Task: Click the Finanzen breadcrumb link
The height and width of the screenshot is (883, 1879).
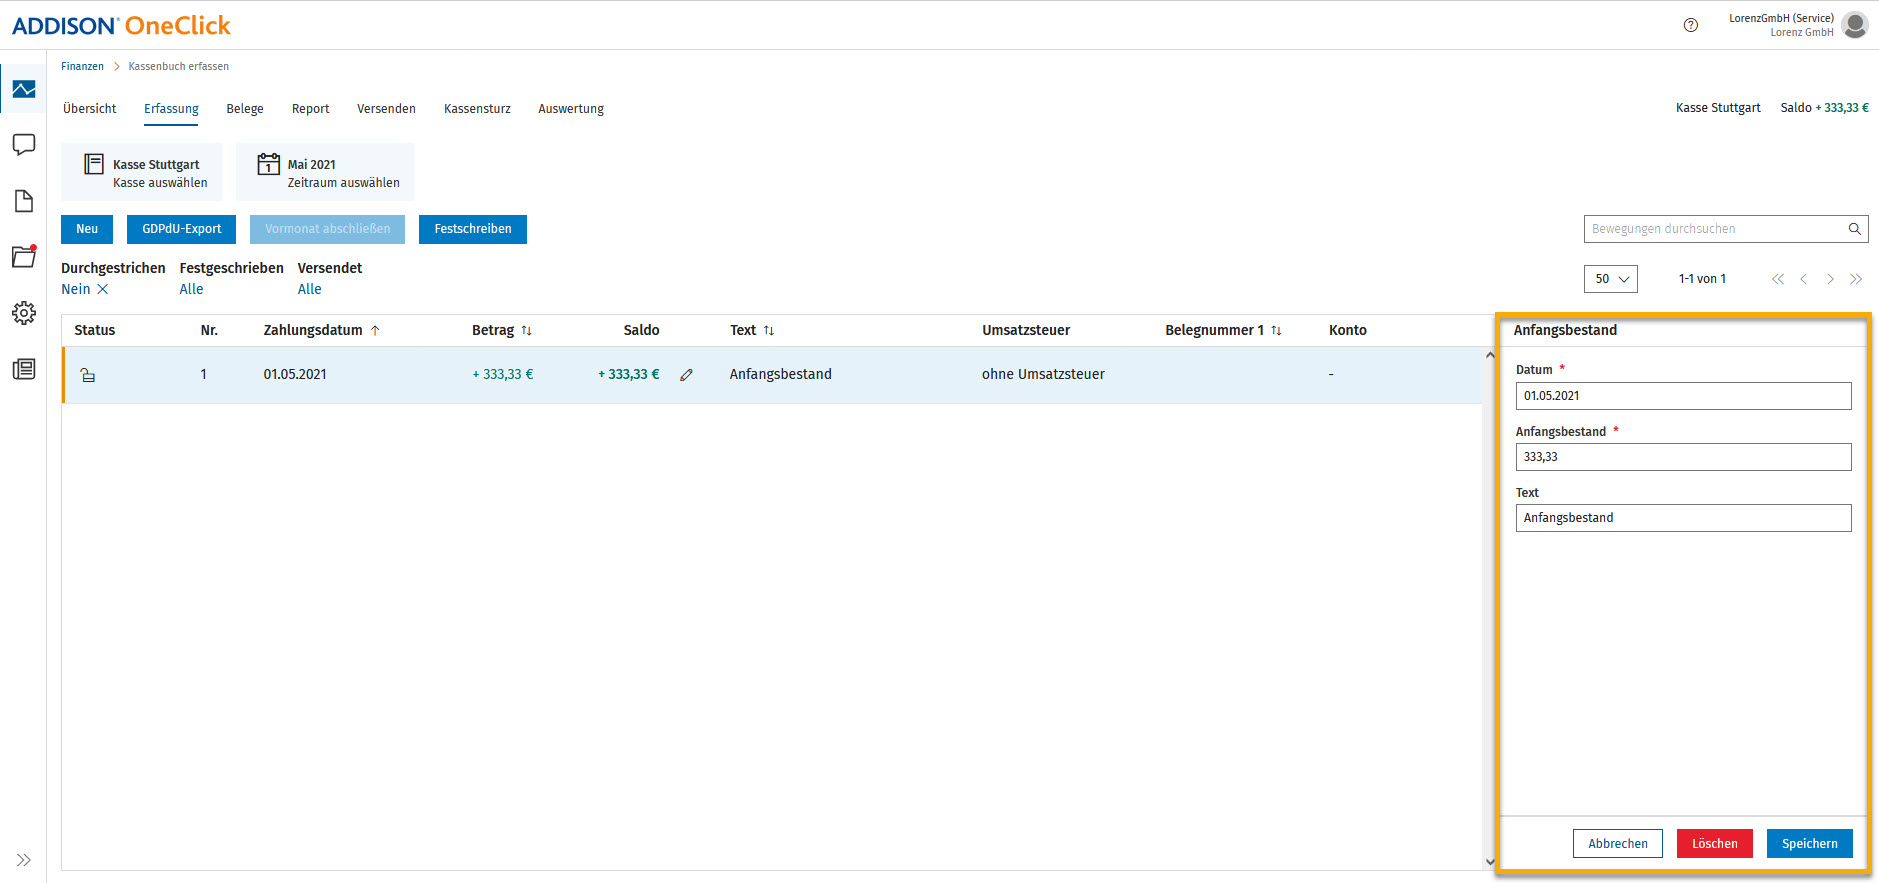Action: [x=82, y=66]
